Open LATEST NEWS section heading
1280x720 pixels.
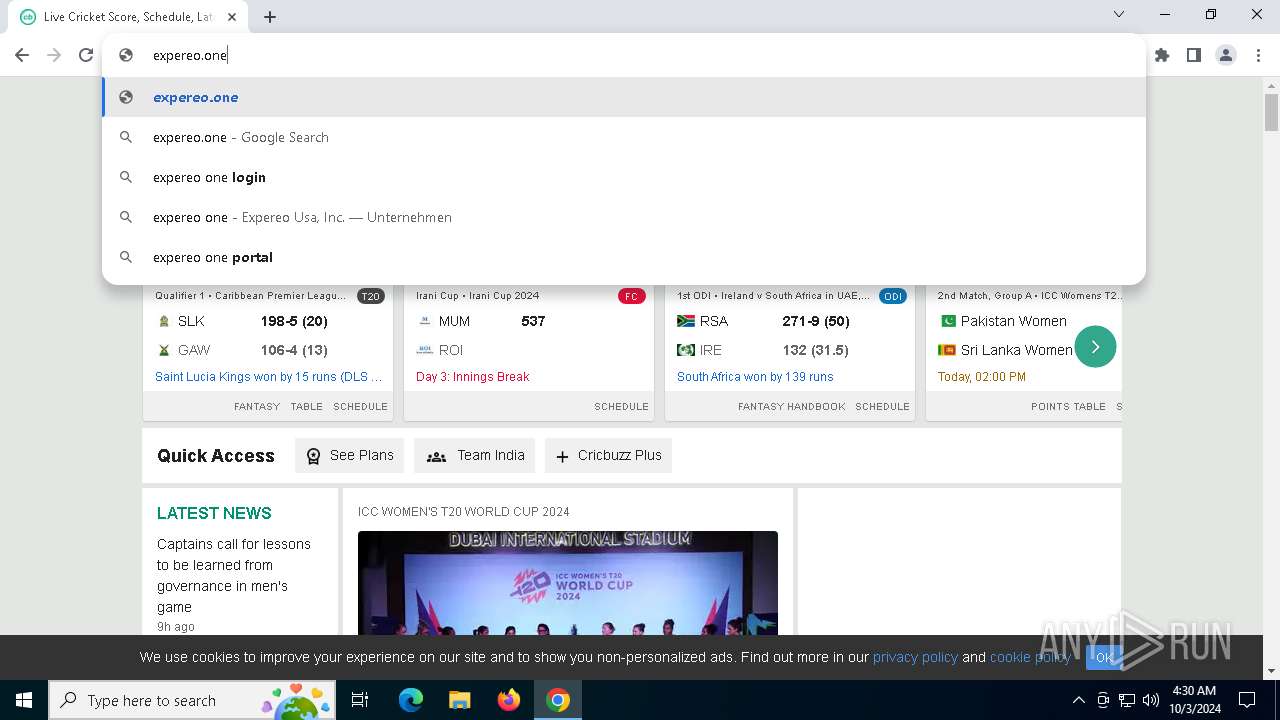(214, 513)
